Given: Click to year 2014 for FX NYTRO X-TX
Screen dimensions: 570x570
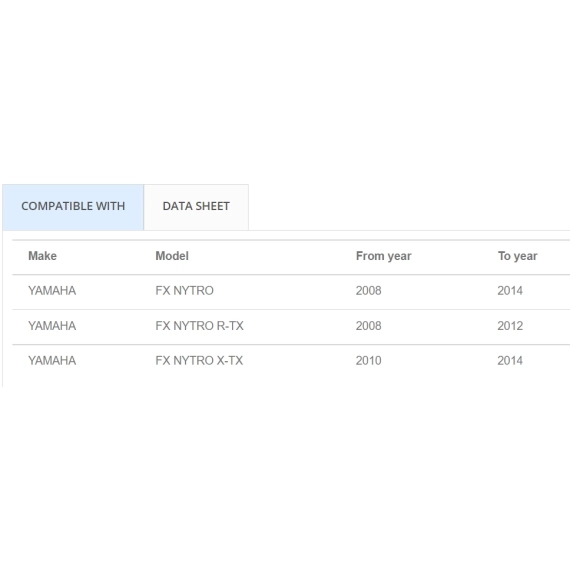Looking at the screenshot, I should (510, 361).
